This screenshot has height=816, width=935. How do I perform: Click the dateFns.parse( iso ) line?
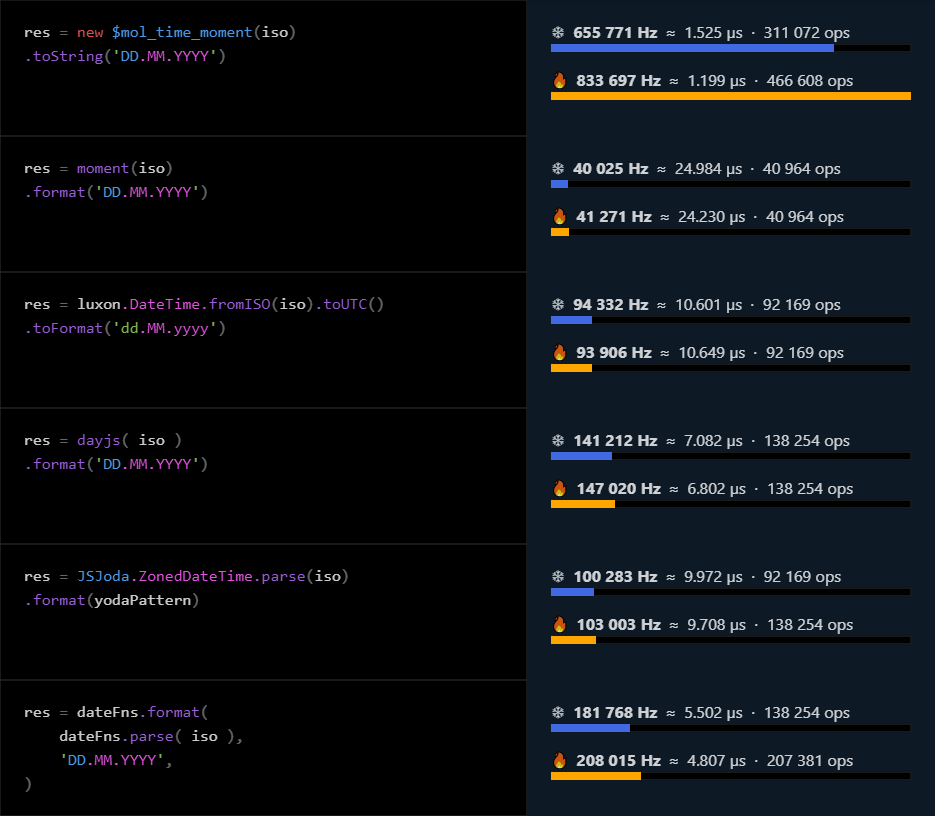click(x=151, y=736)
